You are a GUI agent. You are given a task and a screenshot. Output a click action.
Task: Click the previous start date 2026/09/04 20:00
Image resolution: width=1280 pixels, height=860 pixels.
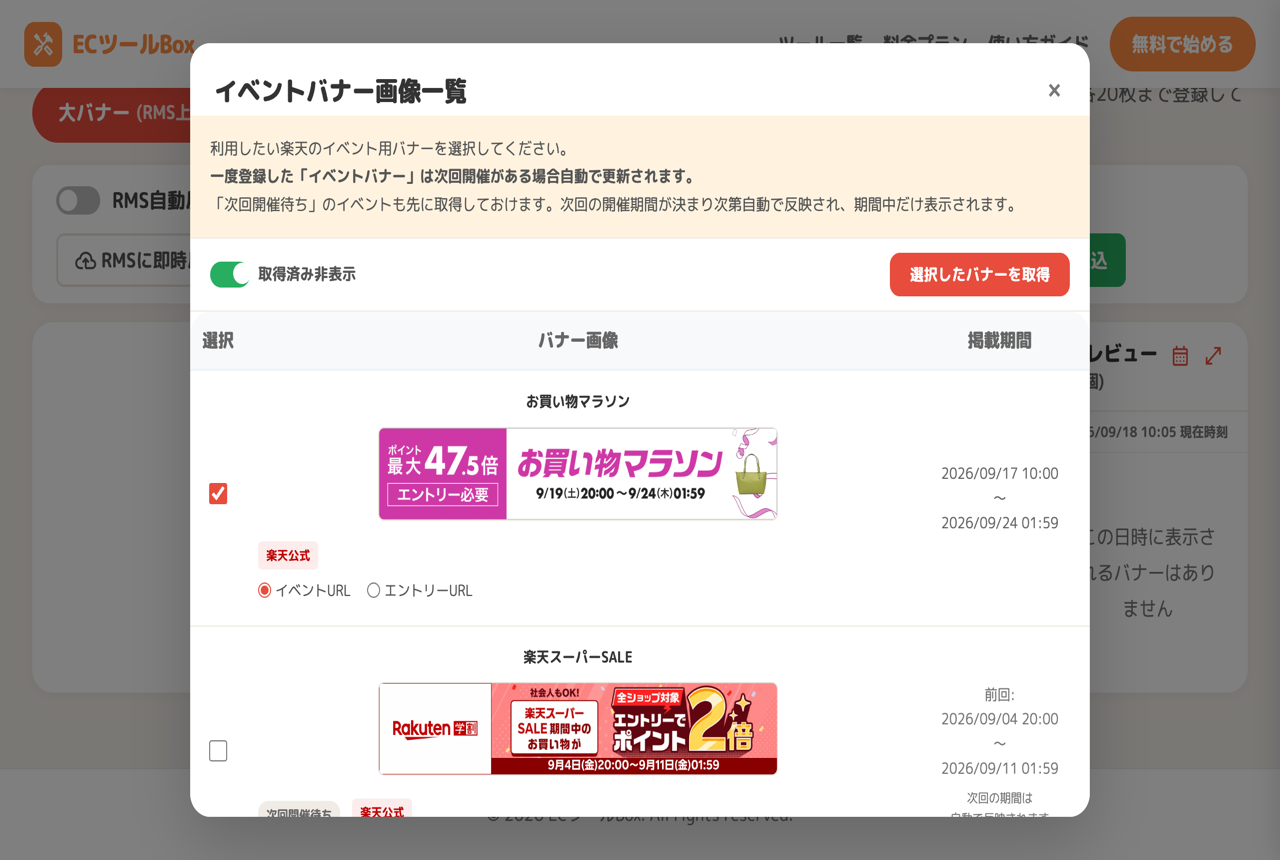pyautogui.click(x=999, y=718)
